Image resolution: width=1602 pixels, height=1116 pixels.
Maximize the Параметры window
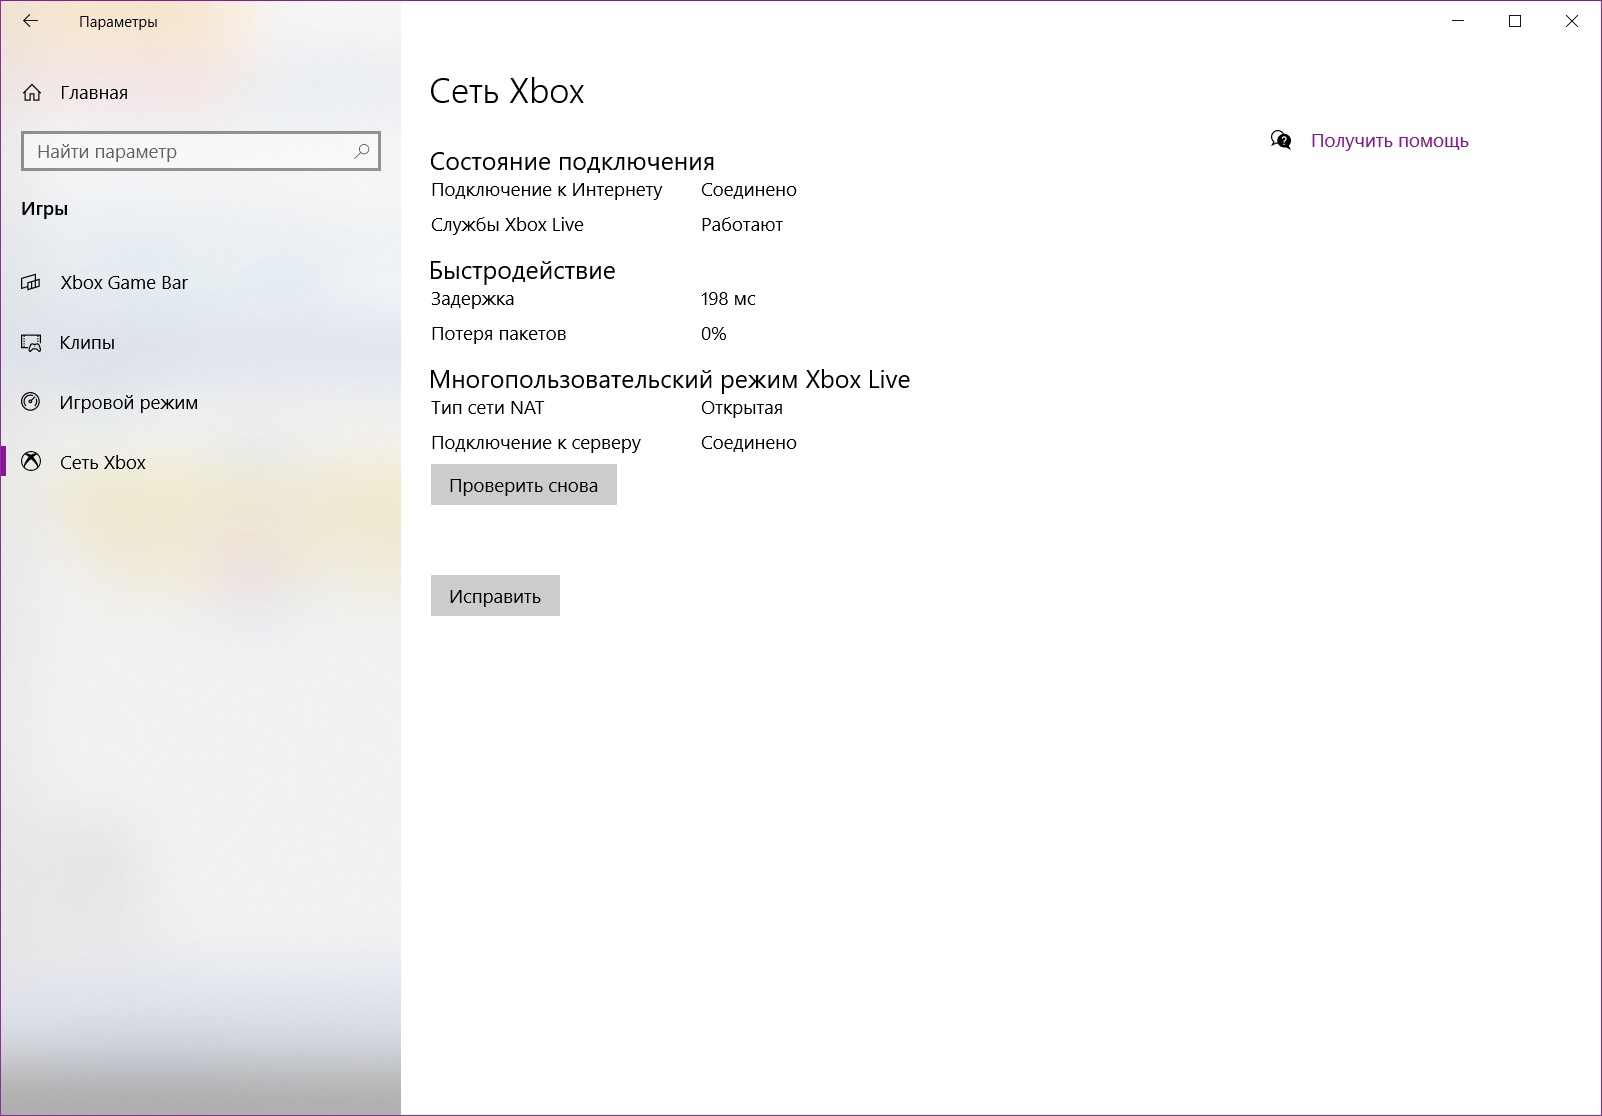(x=1515, y=21)
